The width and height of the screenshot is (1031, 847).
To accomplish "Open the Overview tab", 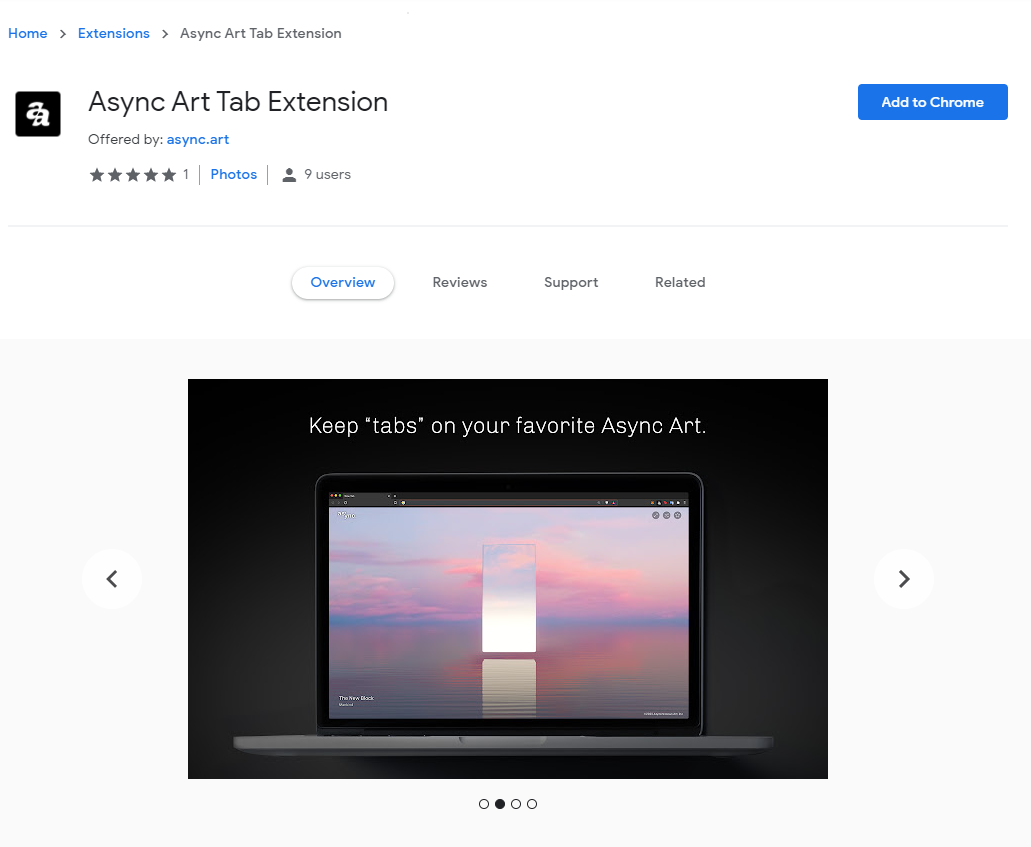I will tap(343, 283).
